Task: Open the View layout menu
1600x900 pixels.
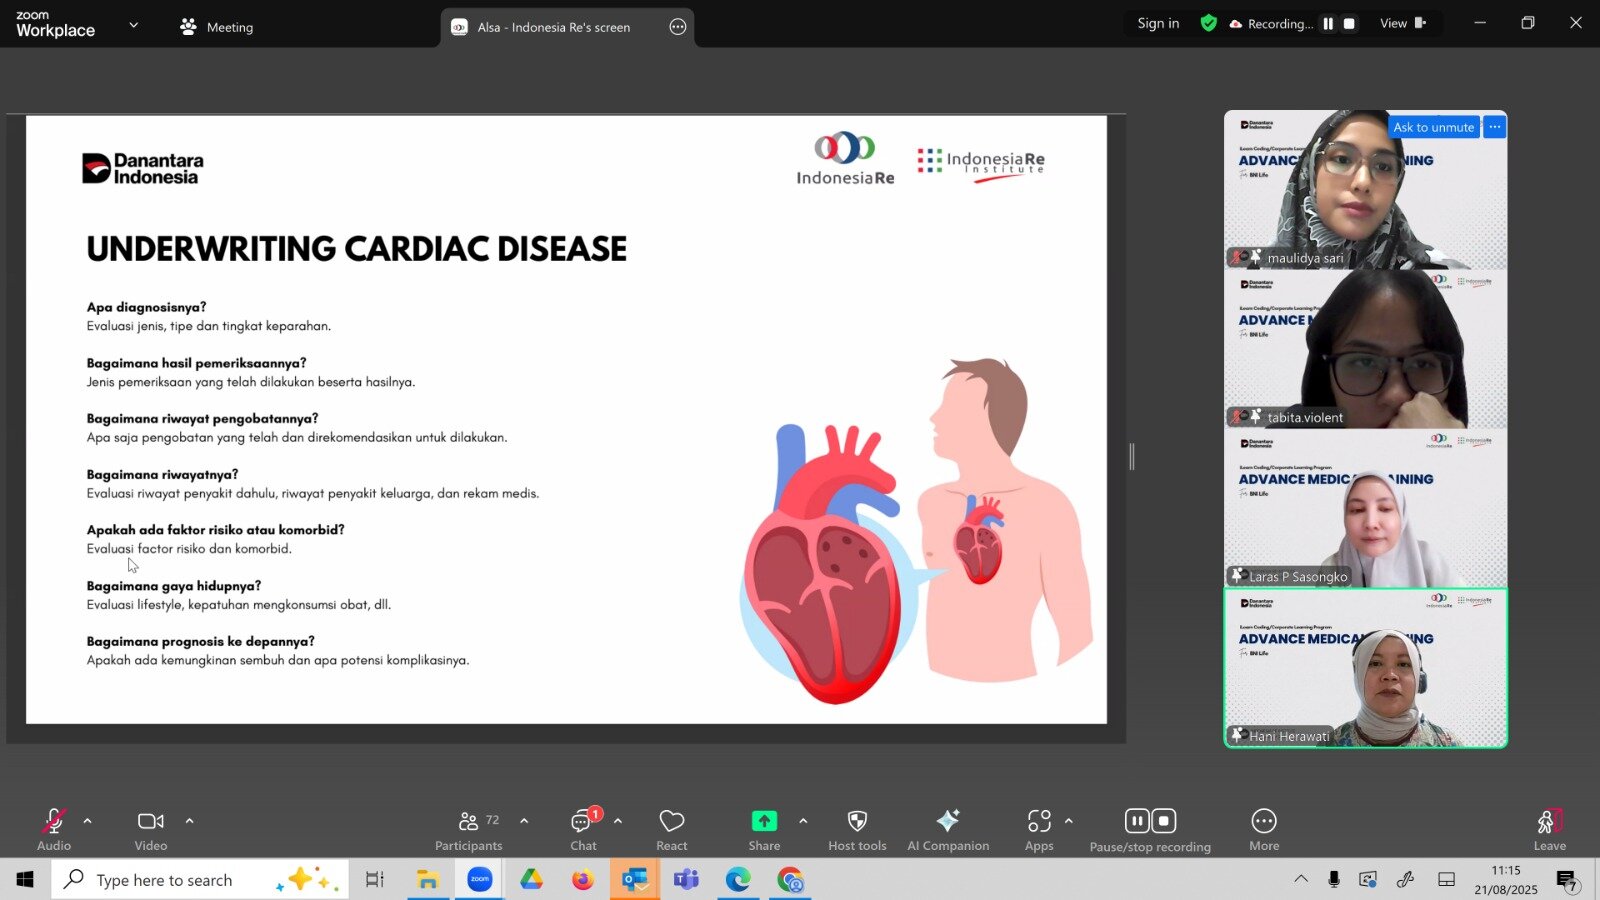Action: point(1402,24)
